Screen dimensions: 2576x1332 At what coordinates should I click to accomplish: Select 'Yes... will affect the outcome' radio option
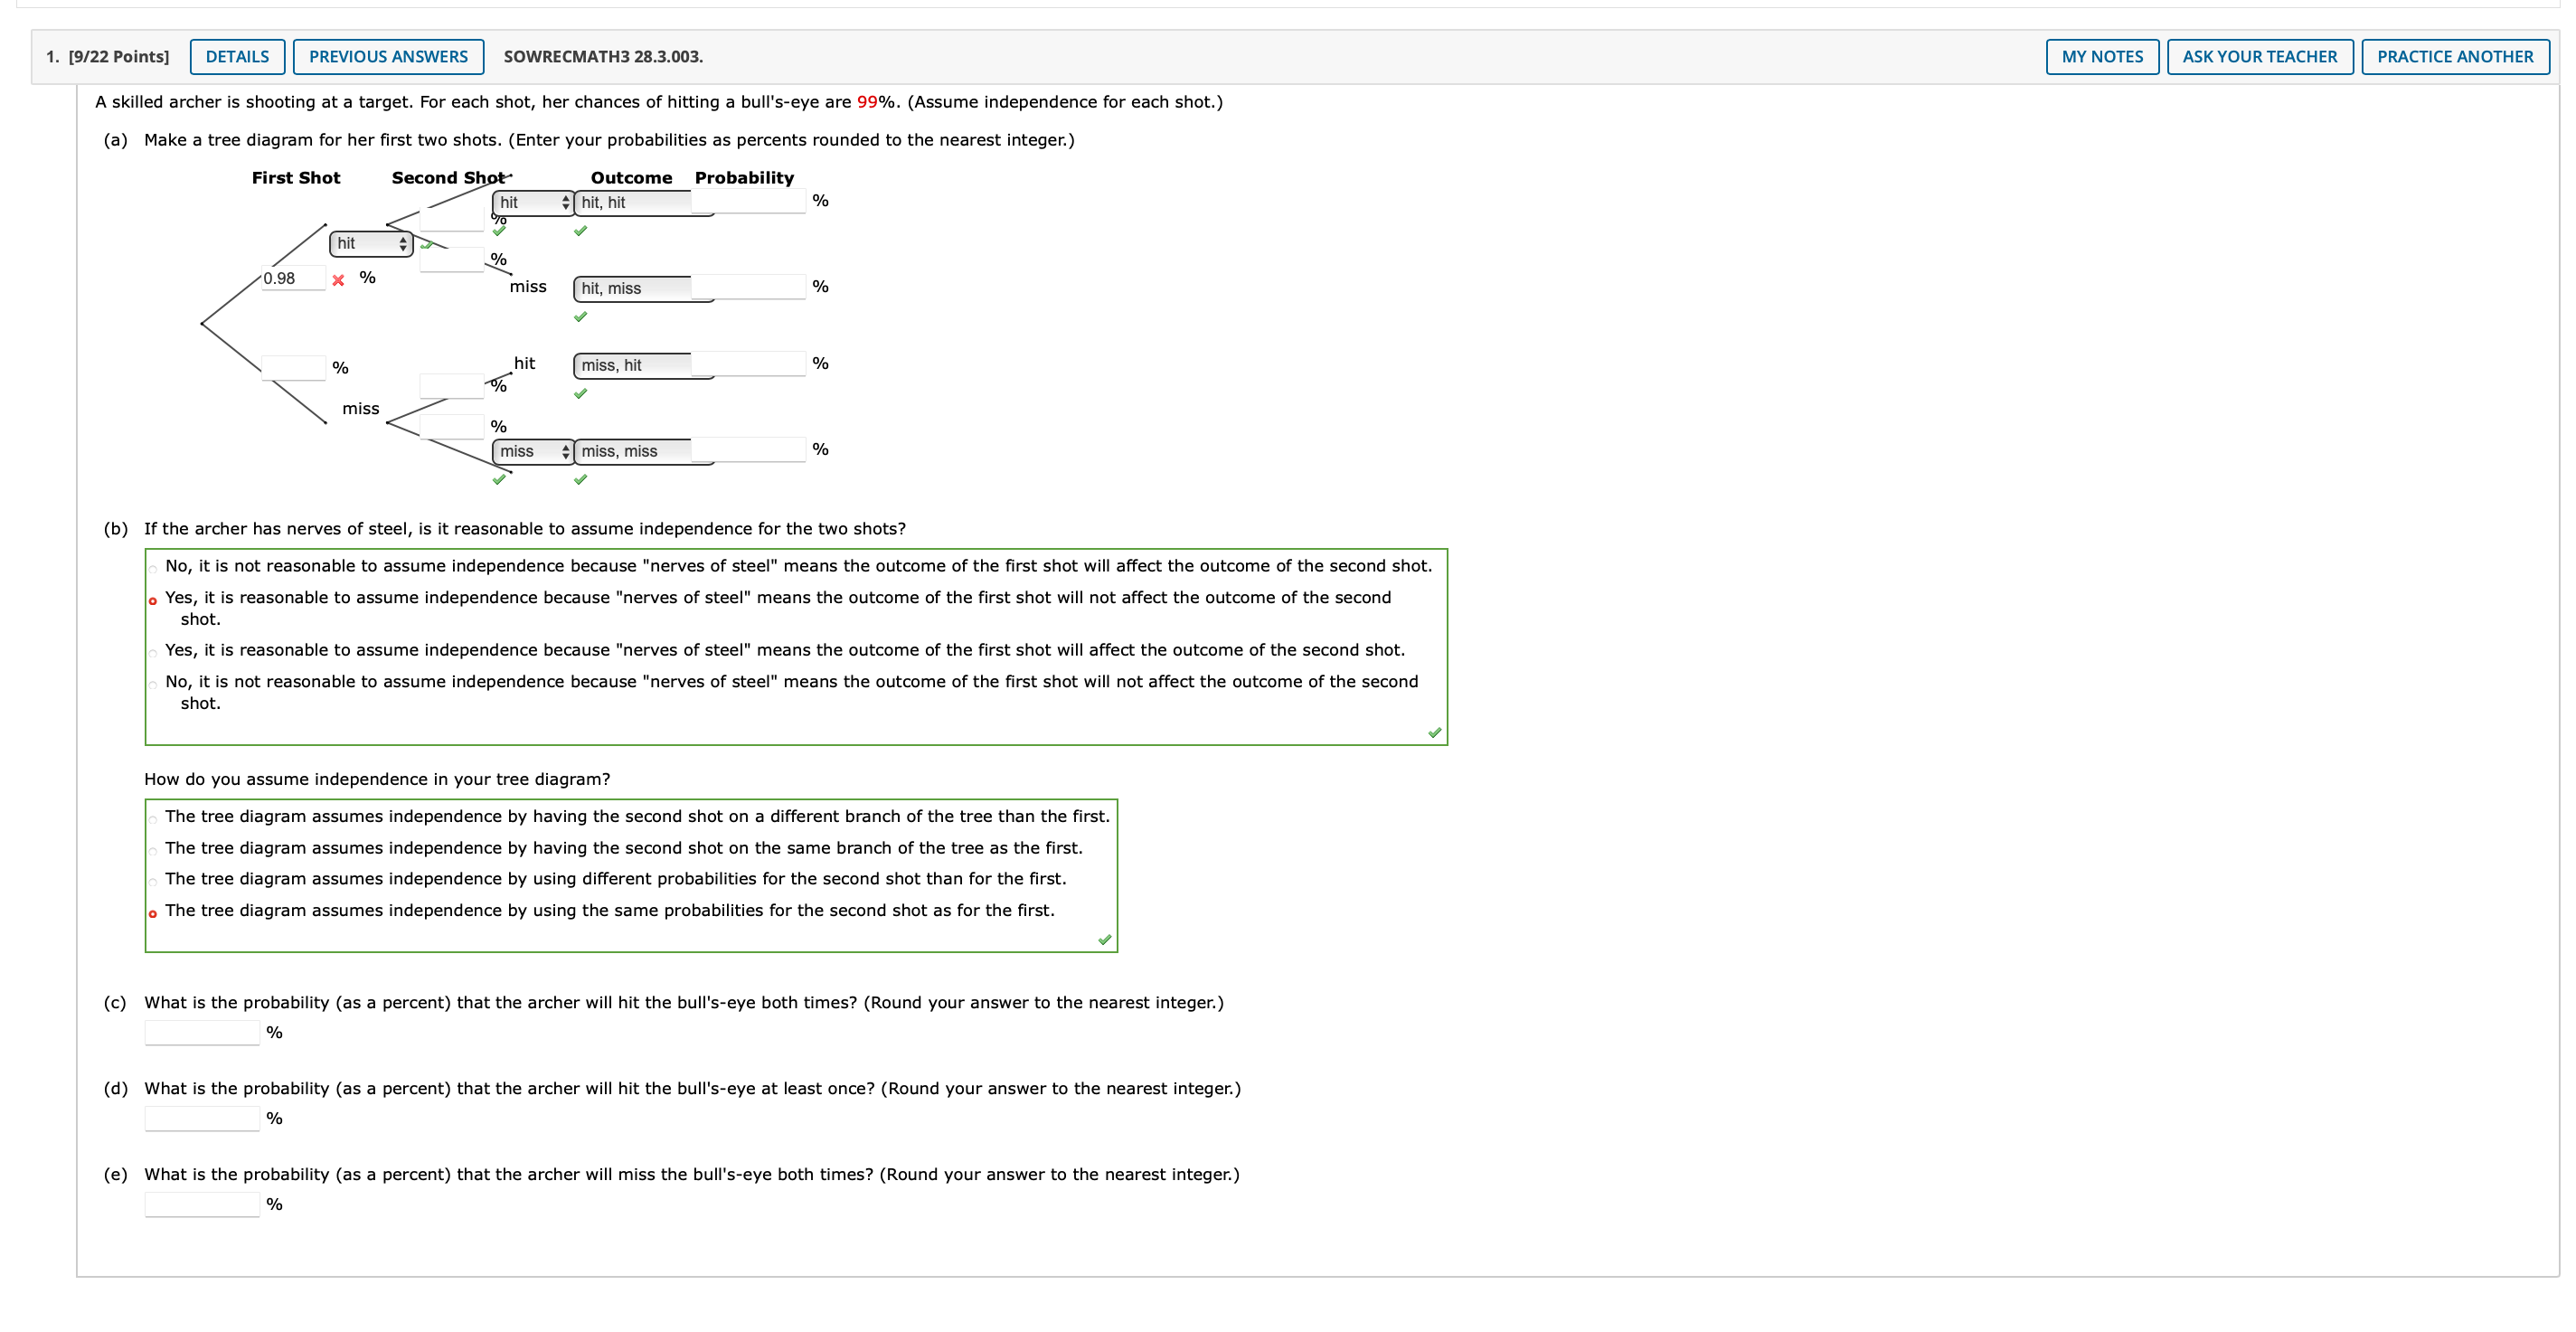point(153,652)
